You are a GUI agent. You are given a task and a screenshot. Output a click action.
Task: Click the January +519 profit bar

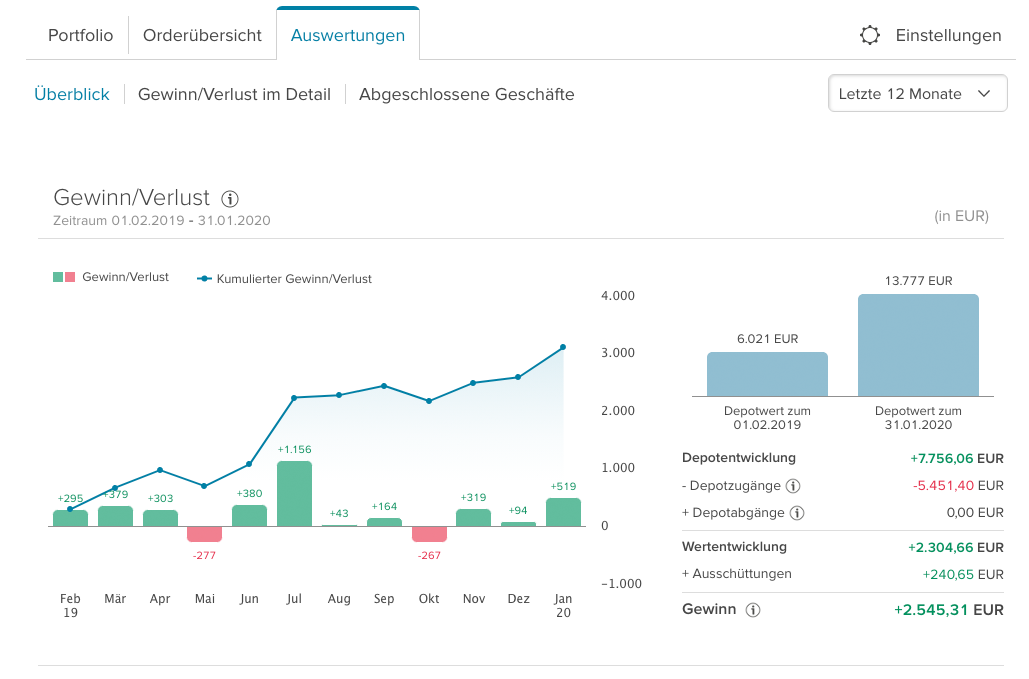(x=563, y=512)
